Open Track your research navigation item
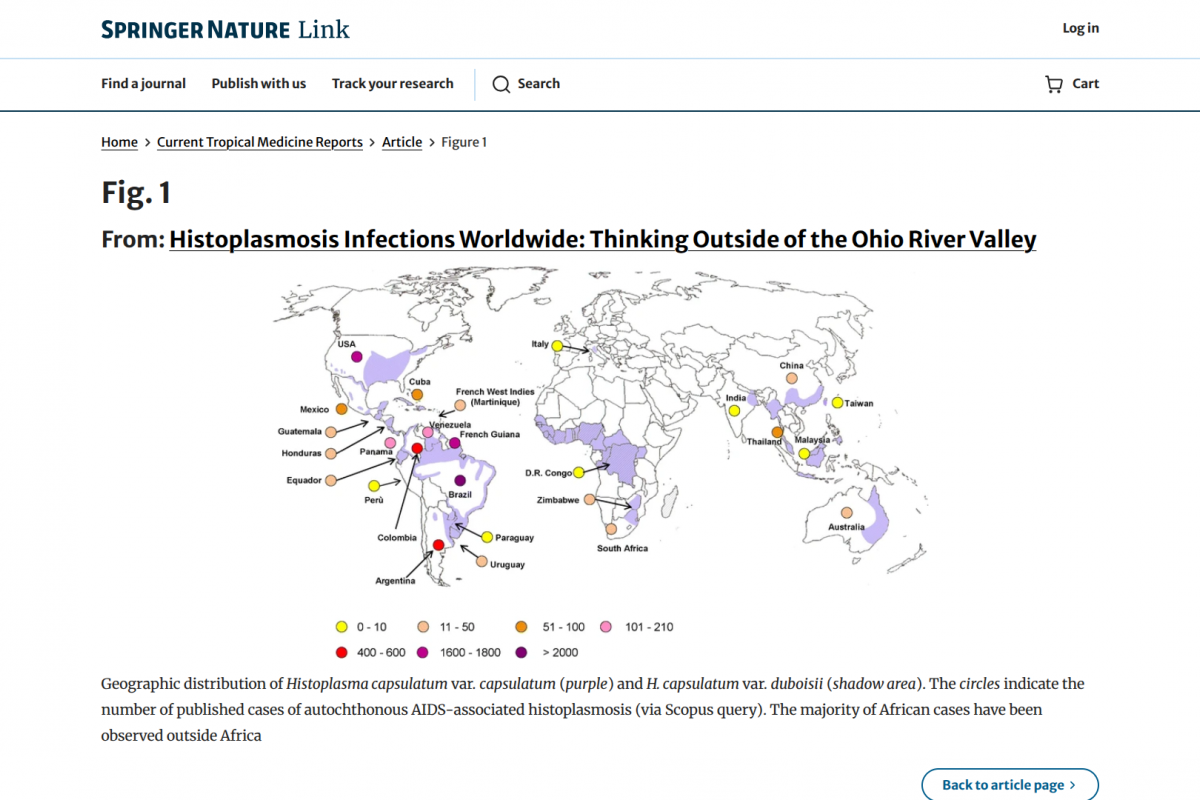This screenshot has width=1200, height=800. 392,83
